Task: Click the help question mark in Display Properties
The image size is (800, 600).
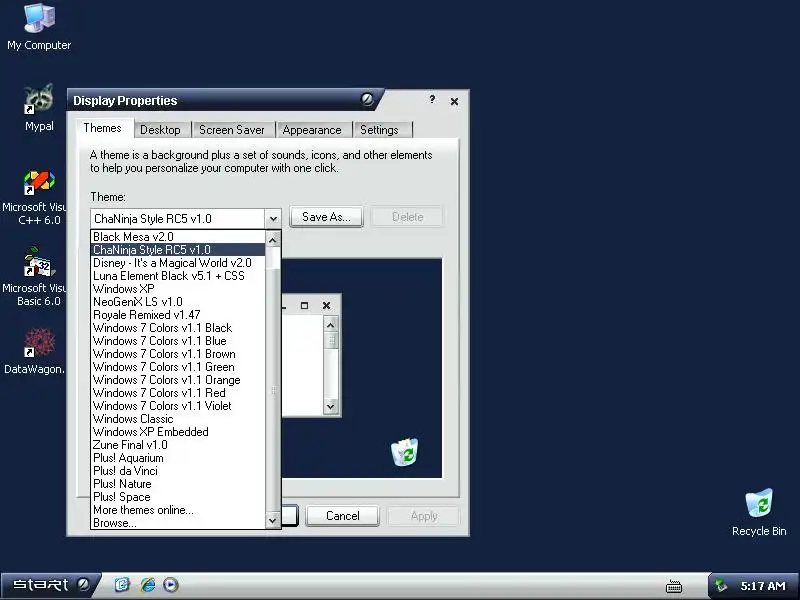Action: tap(432, 99)
